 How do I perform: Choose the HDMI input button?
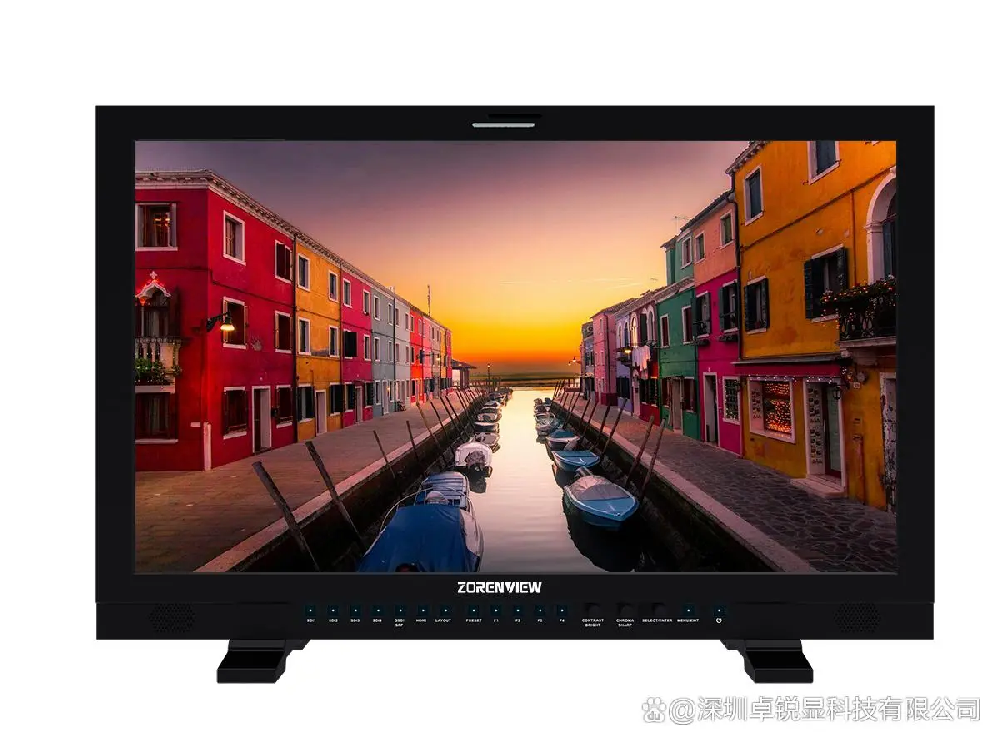(421, 610)
